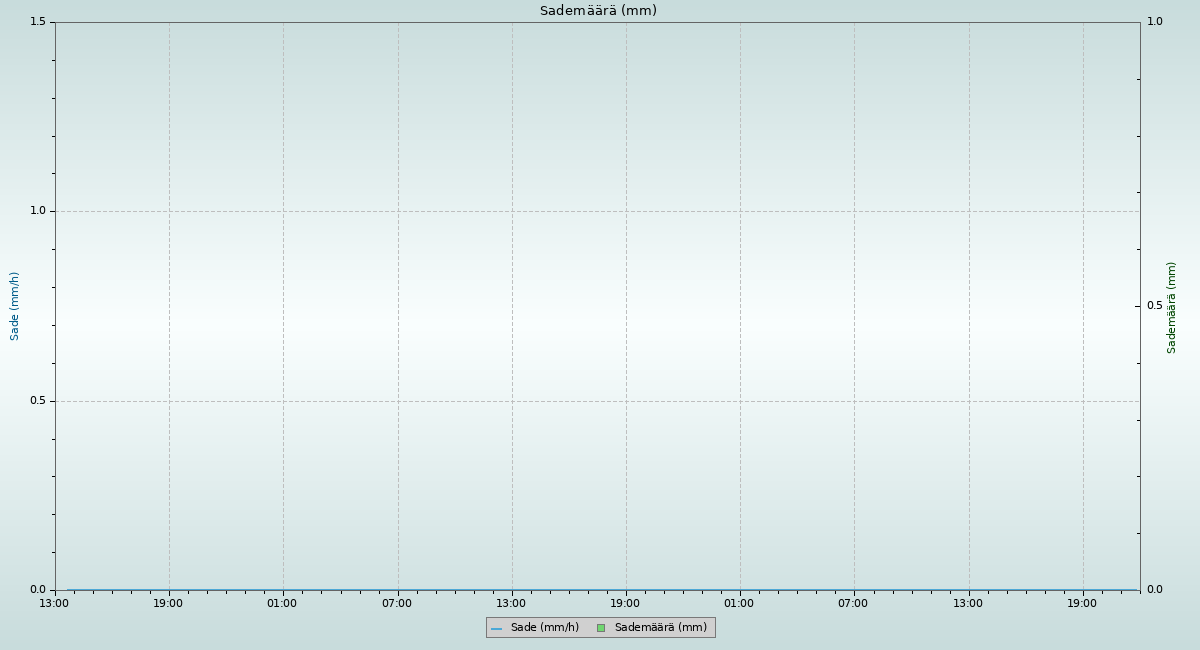This screenshot has width=1200, height=650.
Task: Click the 0.5 value on the left axis
Action: (x=38, y=401)
